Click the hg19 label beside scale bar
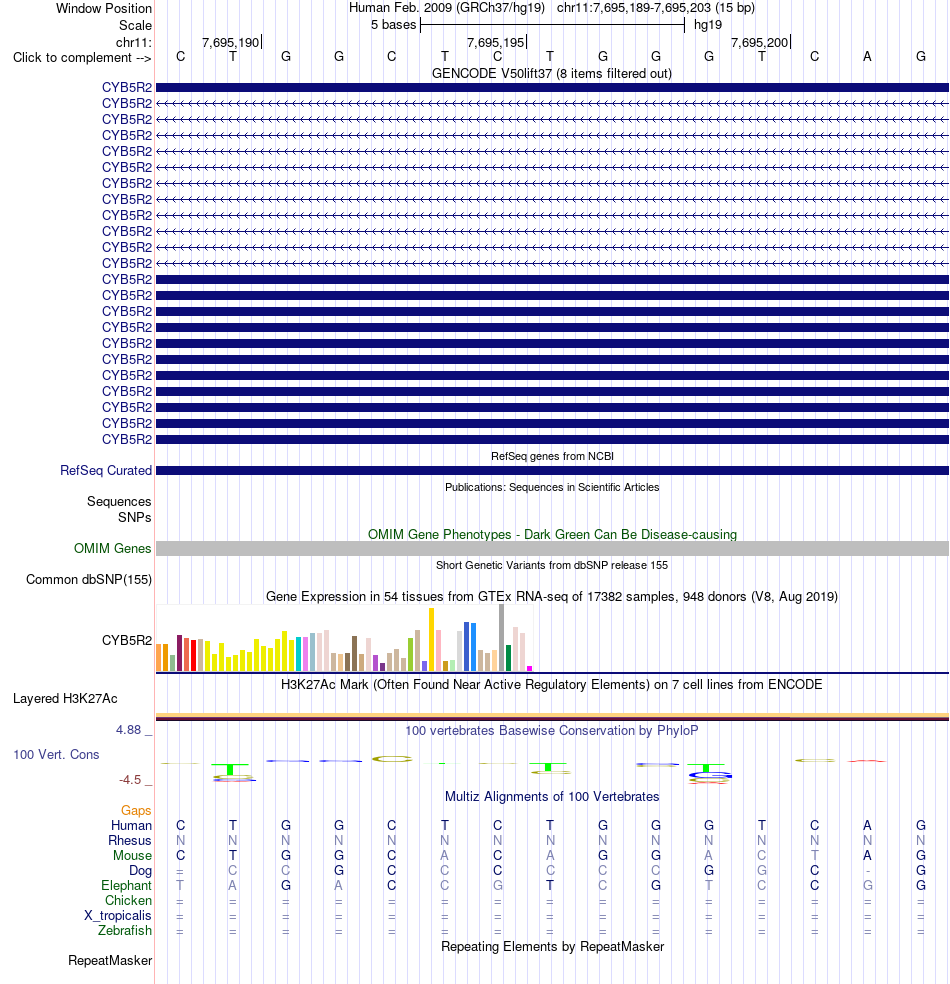Image resolution: width=950 pixels, height=984 pixels. tap(708, 24)
